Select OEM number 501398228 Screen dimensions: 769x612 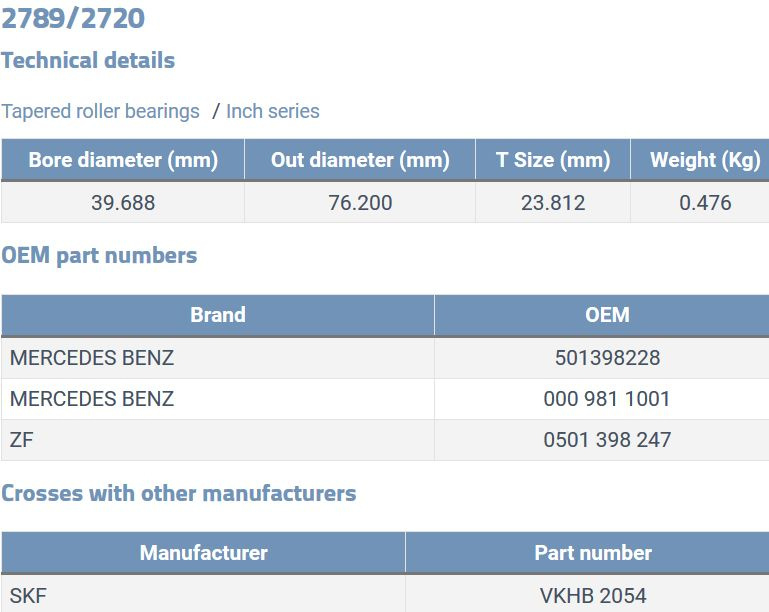(607, 357)
